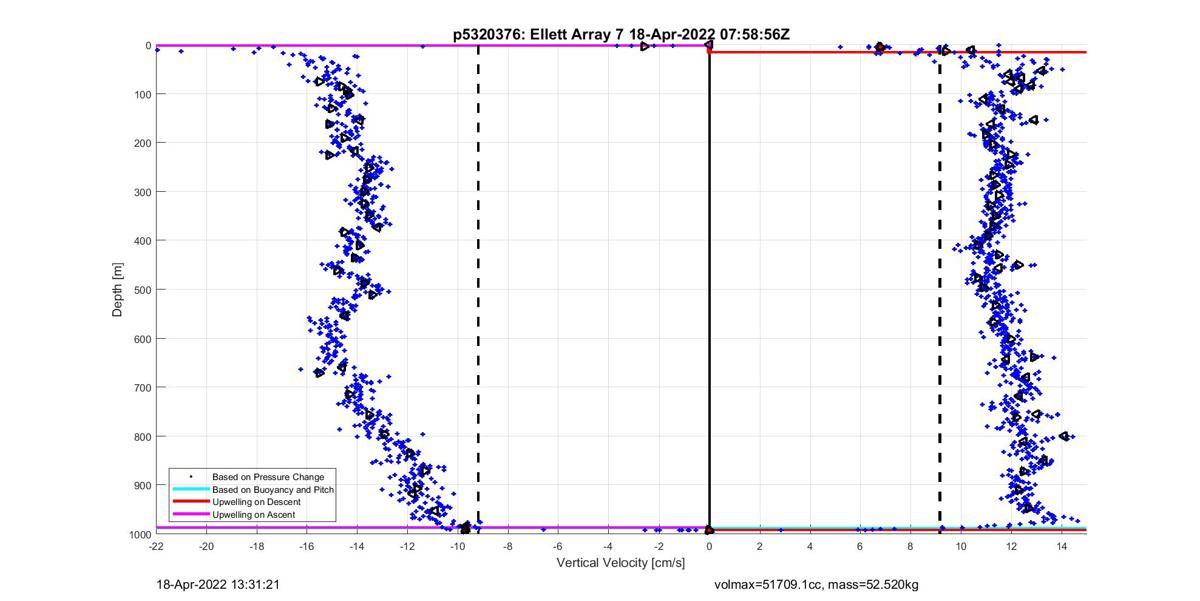This screenshot has height=601, width=1200.
Task: Click x-axis tick label '8'
Action: pos(911,546)
